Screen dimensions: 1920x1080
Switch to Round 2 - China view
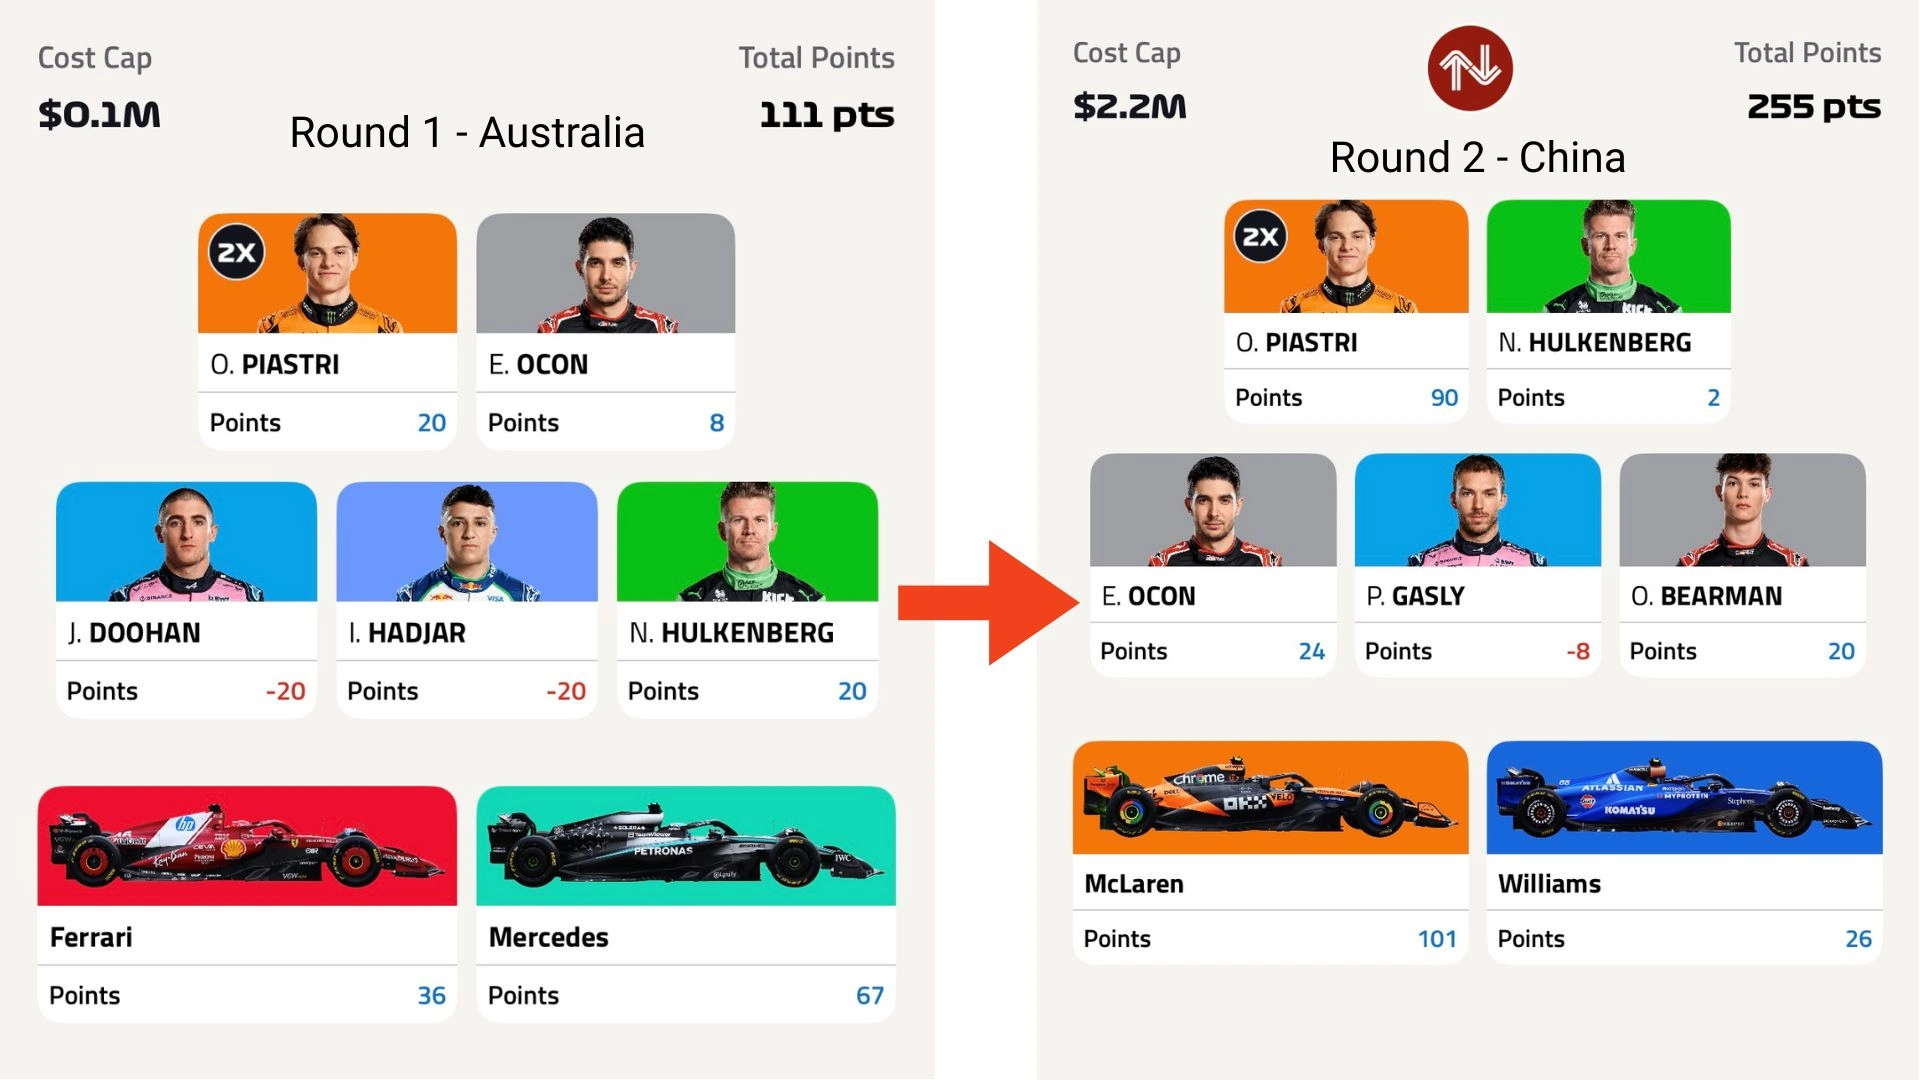click(1477, 157)
